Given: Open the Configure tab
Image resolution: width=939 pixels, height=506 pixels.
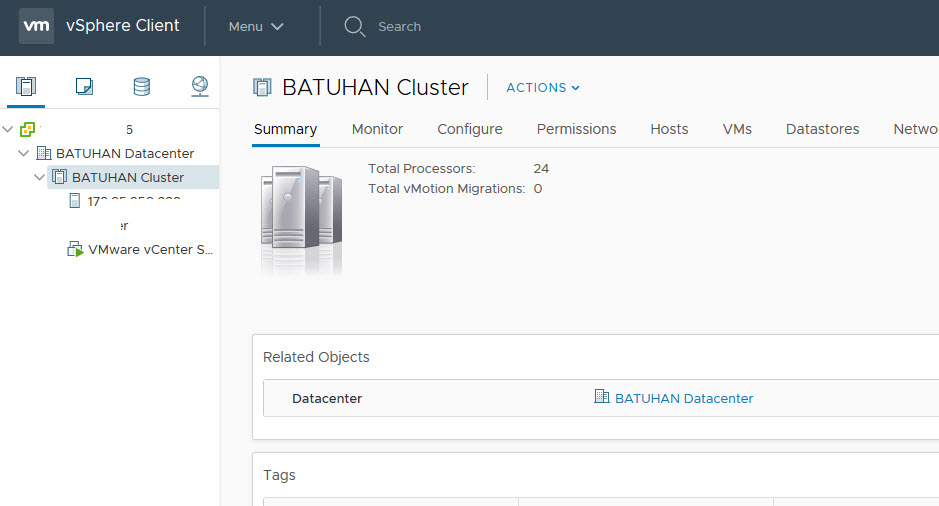Looking at the screenshot, I should tap(469, 129).
